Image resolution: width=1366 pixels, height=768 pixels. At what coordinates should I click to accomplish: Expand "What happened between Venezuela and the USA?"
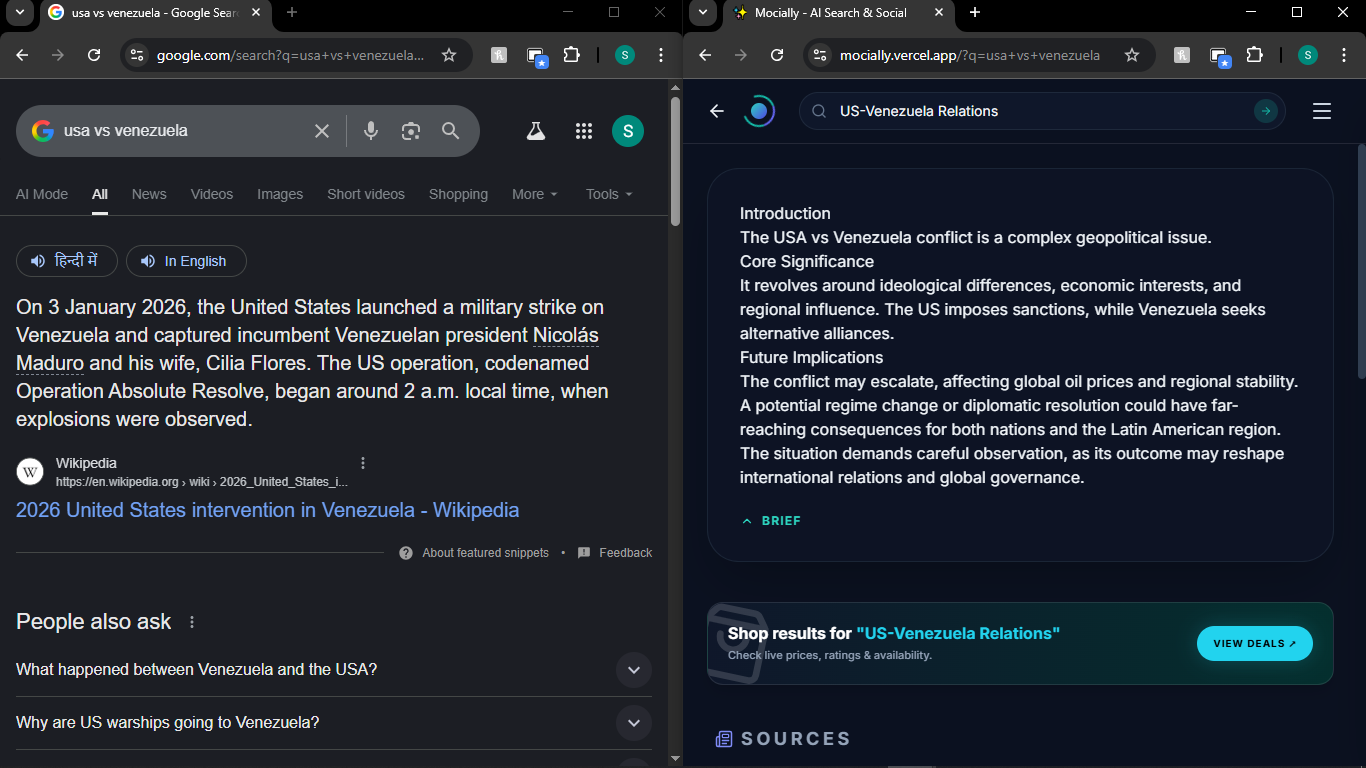pos(633,670)
